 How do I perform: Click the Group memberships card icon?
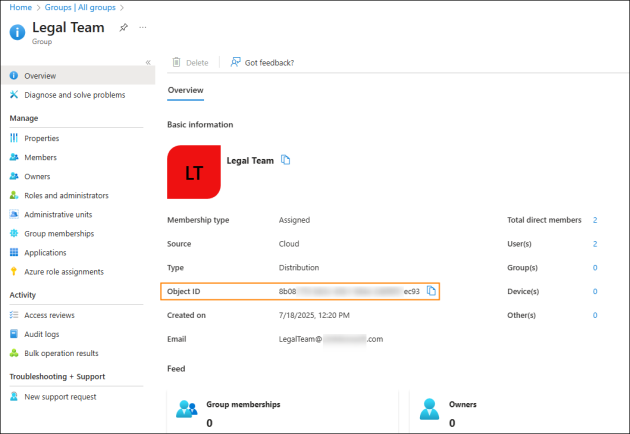[187, 409]
